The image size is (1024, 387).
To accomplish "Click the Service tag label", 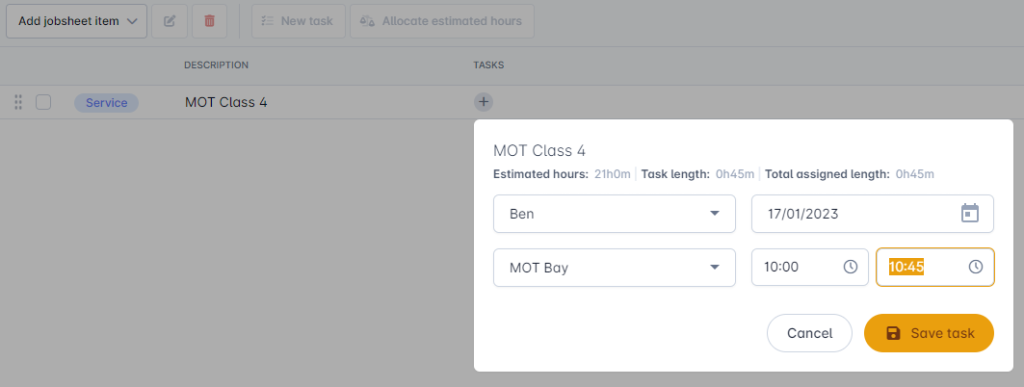I will (x=106, y=102).
